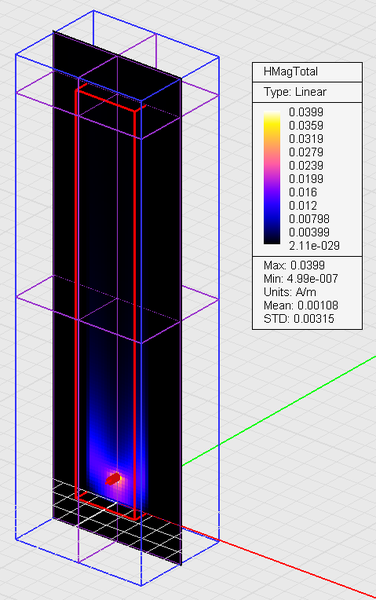Click the 0.0399 top scale value

pos(306,112)
